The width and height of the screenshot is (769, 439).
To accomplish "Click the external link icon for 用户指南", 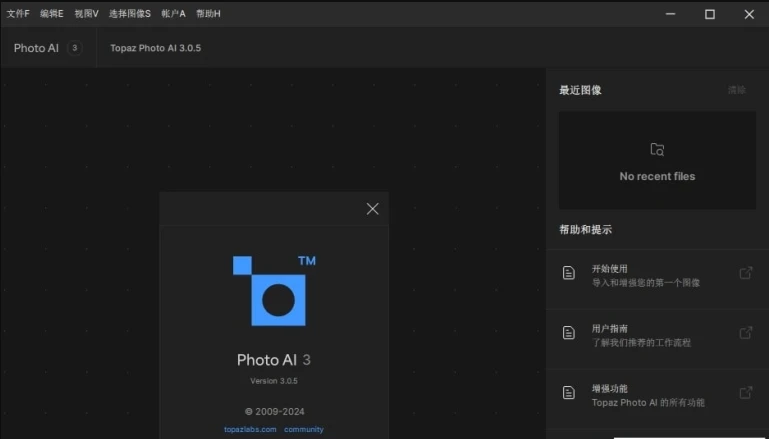I will (x=745, y=333).
